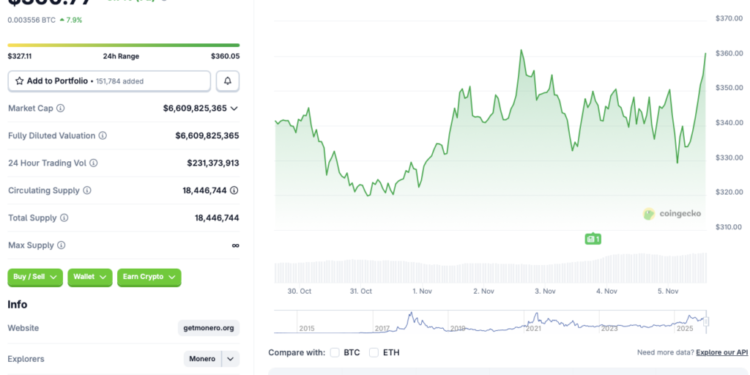This screenshot has width=750, height=375.
Task: Follow the Explore our API link
Action: point(722,353)
